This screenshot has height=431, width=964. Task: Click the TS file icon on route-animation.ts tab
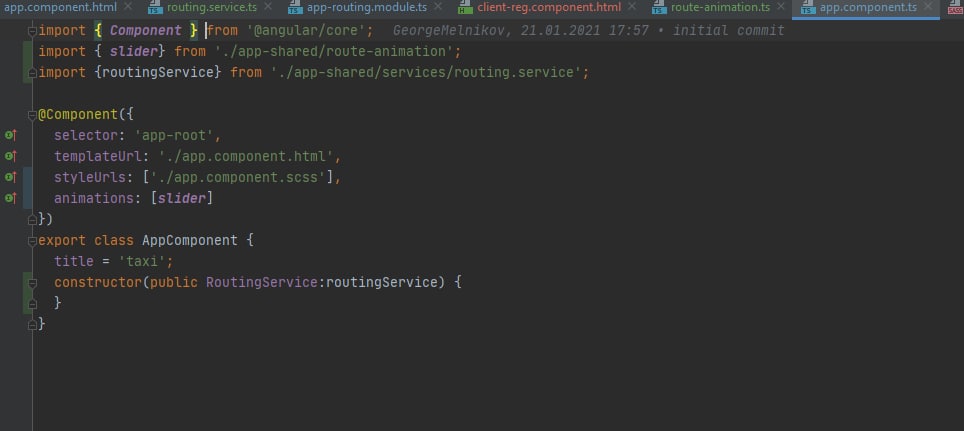point(660,7)
